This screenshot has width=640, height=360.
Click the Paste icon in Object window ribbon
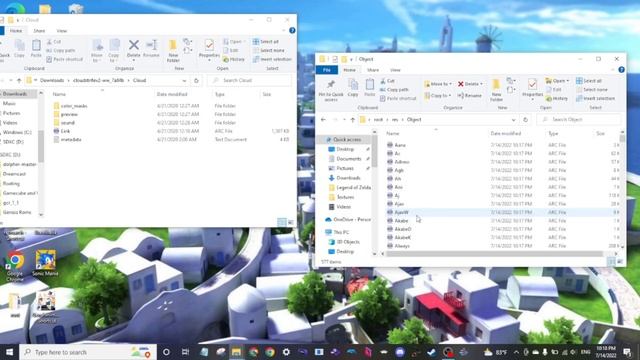tap(370, 88)
